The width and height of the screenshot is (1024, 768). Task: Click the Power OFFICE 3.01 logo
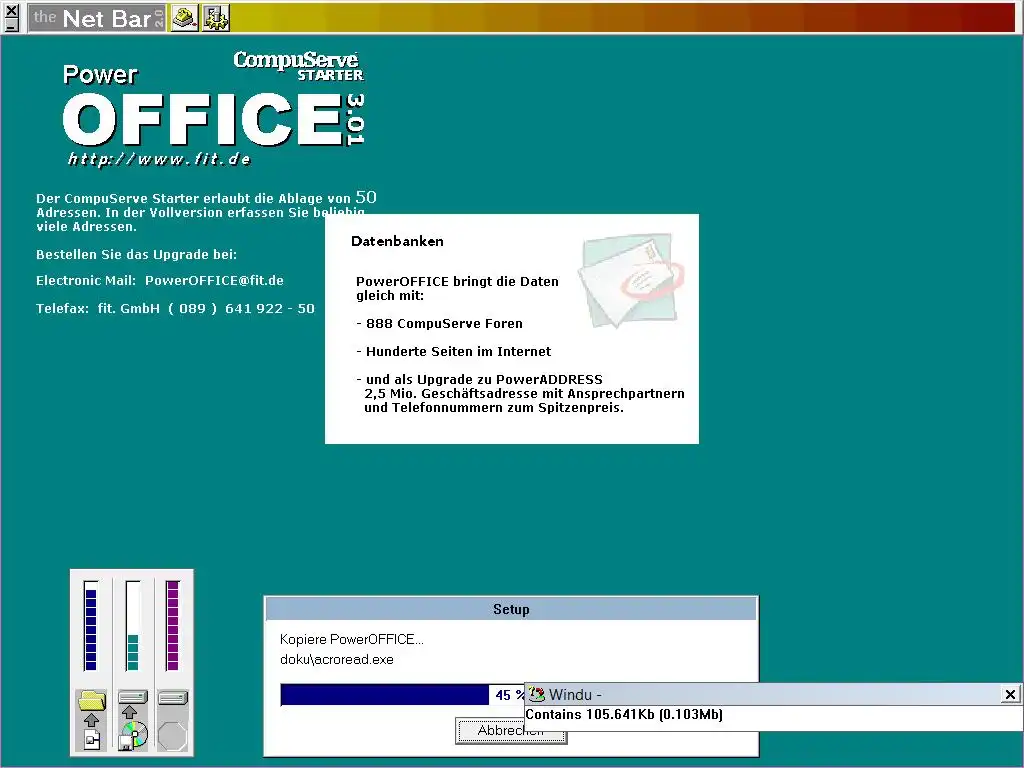click(x=214, y=104)
